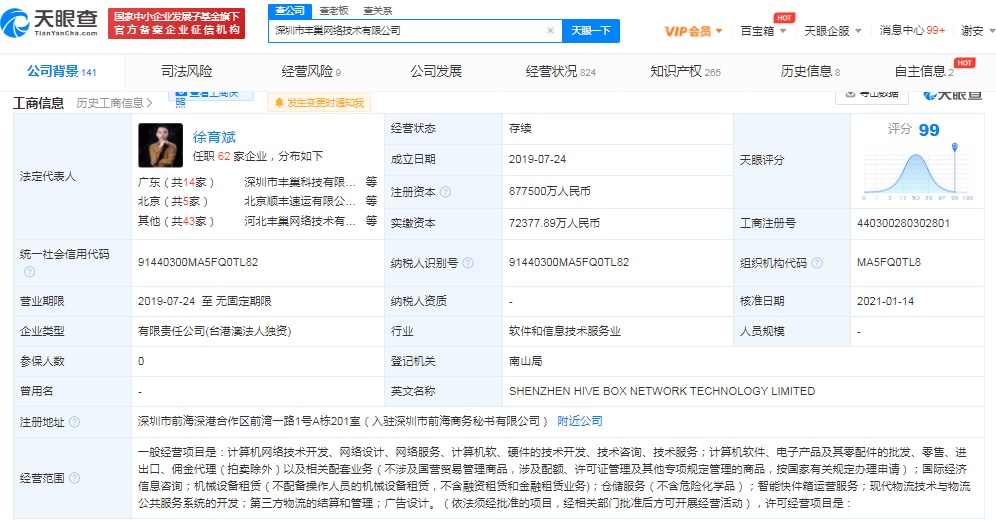Open 河北丰巢网络技术有 company link
This screenshot has height=520, width=996.
300,221
